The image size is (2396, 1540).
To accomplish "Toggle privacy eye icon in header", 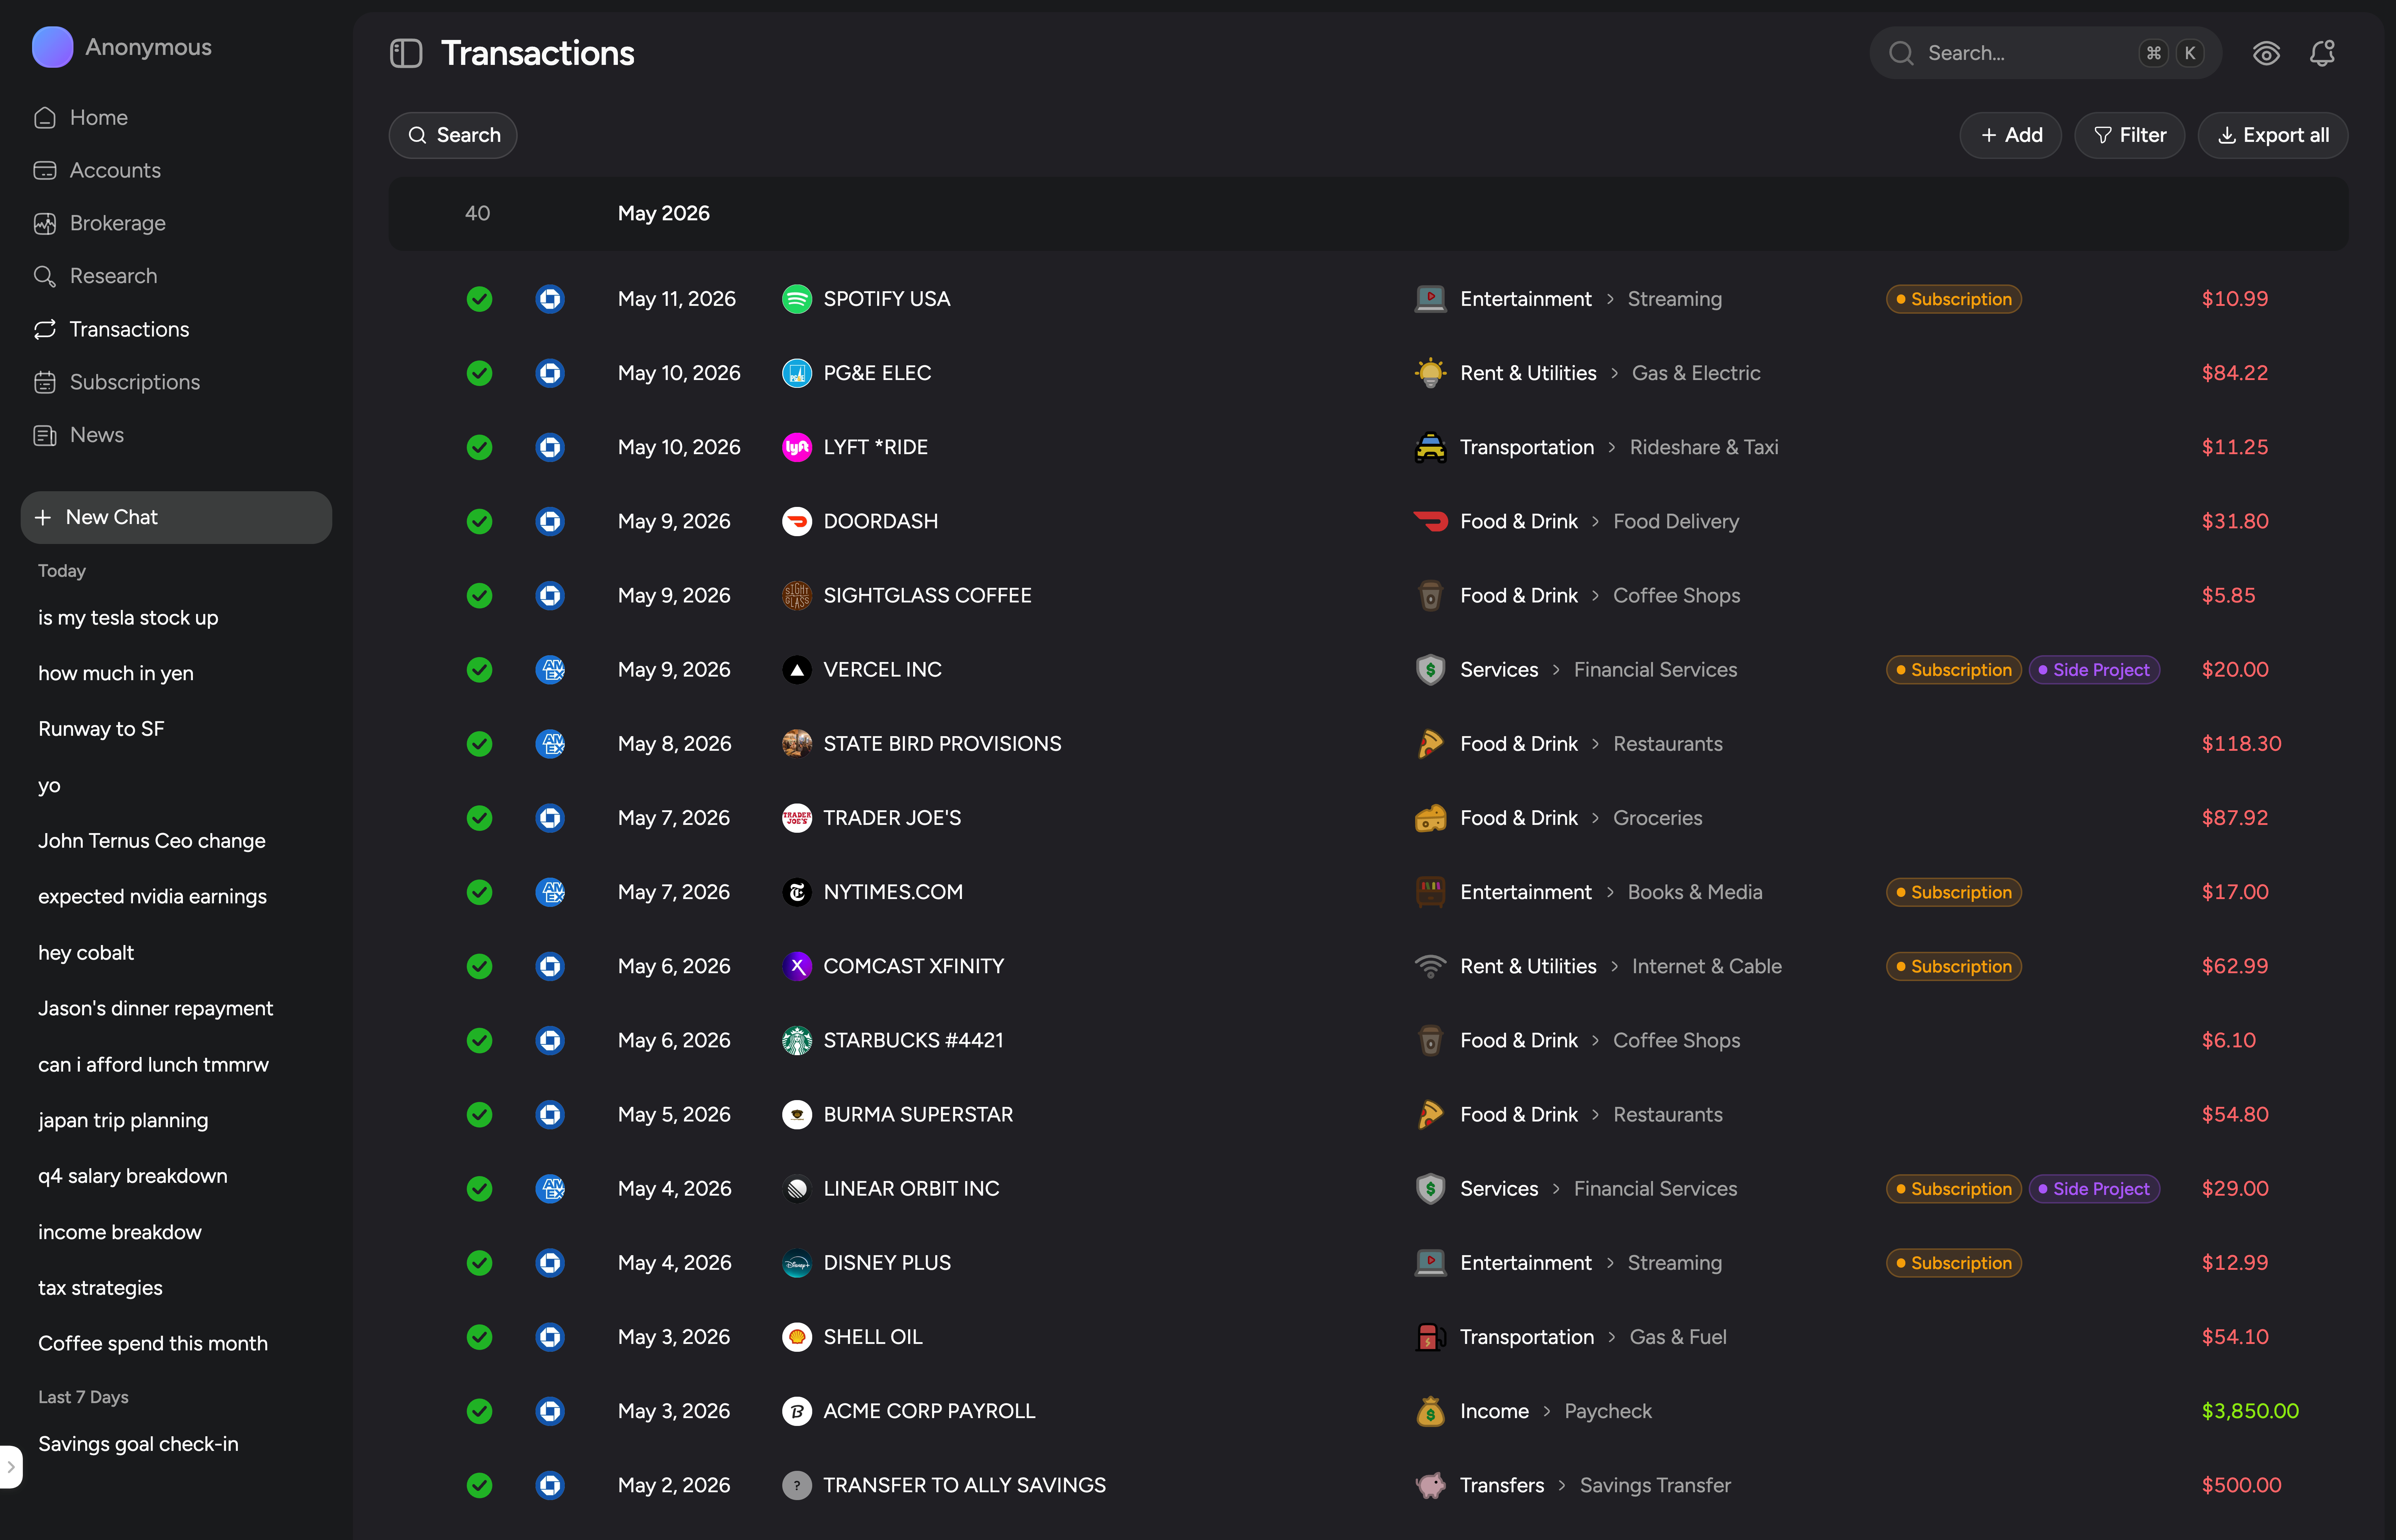I will [x=2266, y=53].
